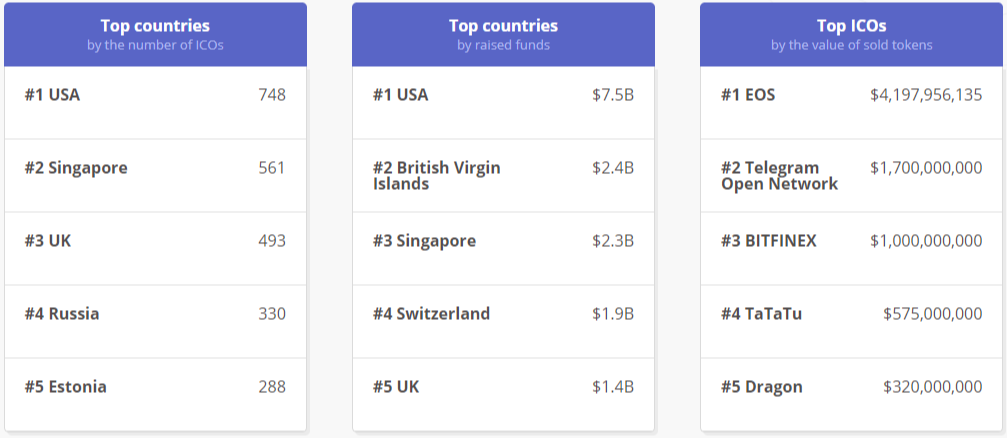The width and height of the screenshot is (1007, 438).
Task: Click Singapore with $2.3B raised funds
Action: click(x=503, y=241)
